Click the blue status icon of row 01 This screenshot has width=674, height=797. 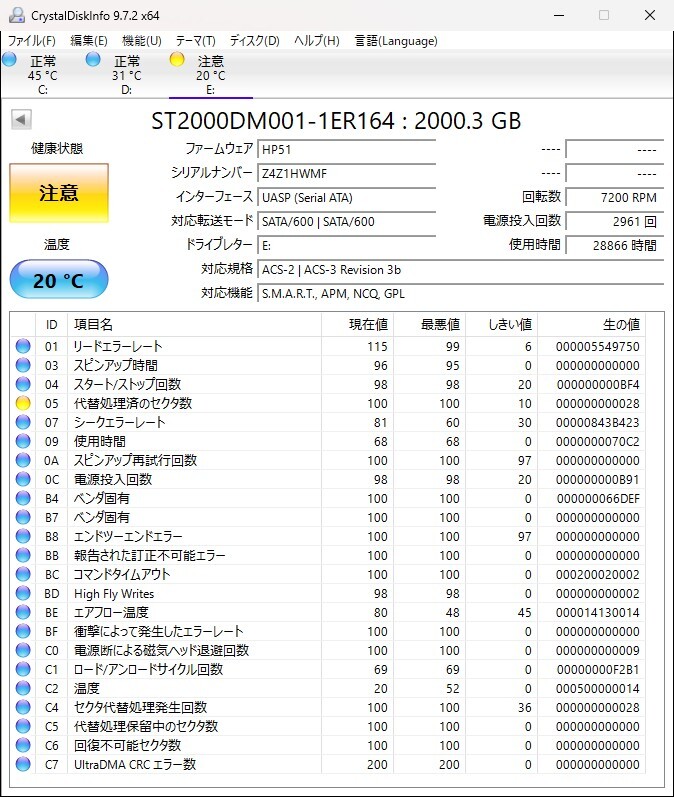click(x=23, y=346)
